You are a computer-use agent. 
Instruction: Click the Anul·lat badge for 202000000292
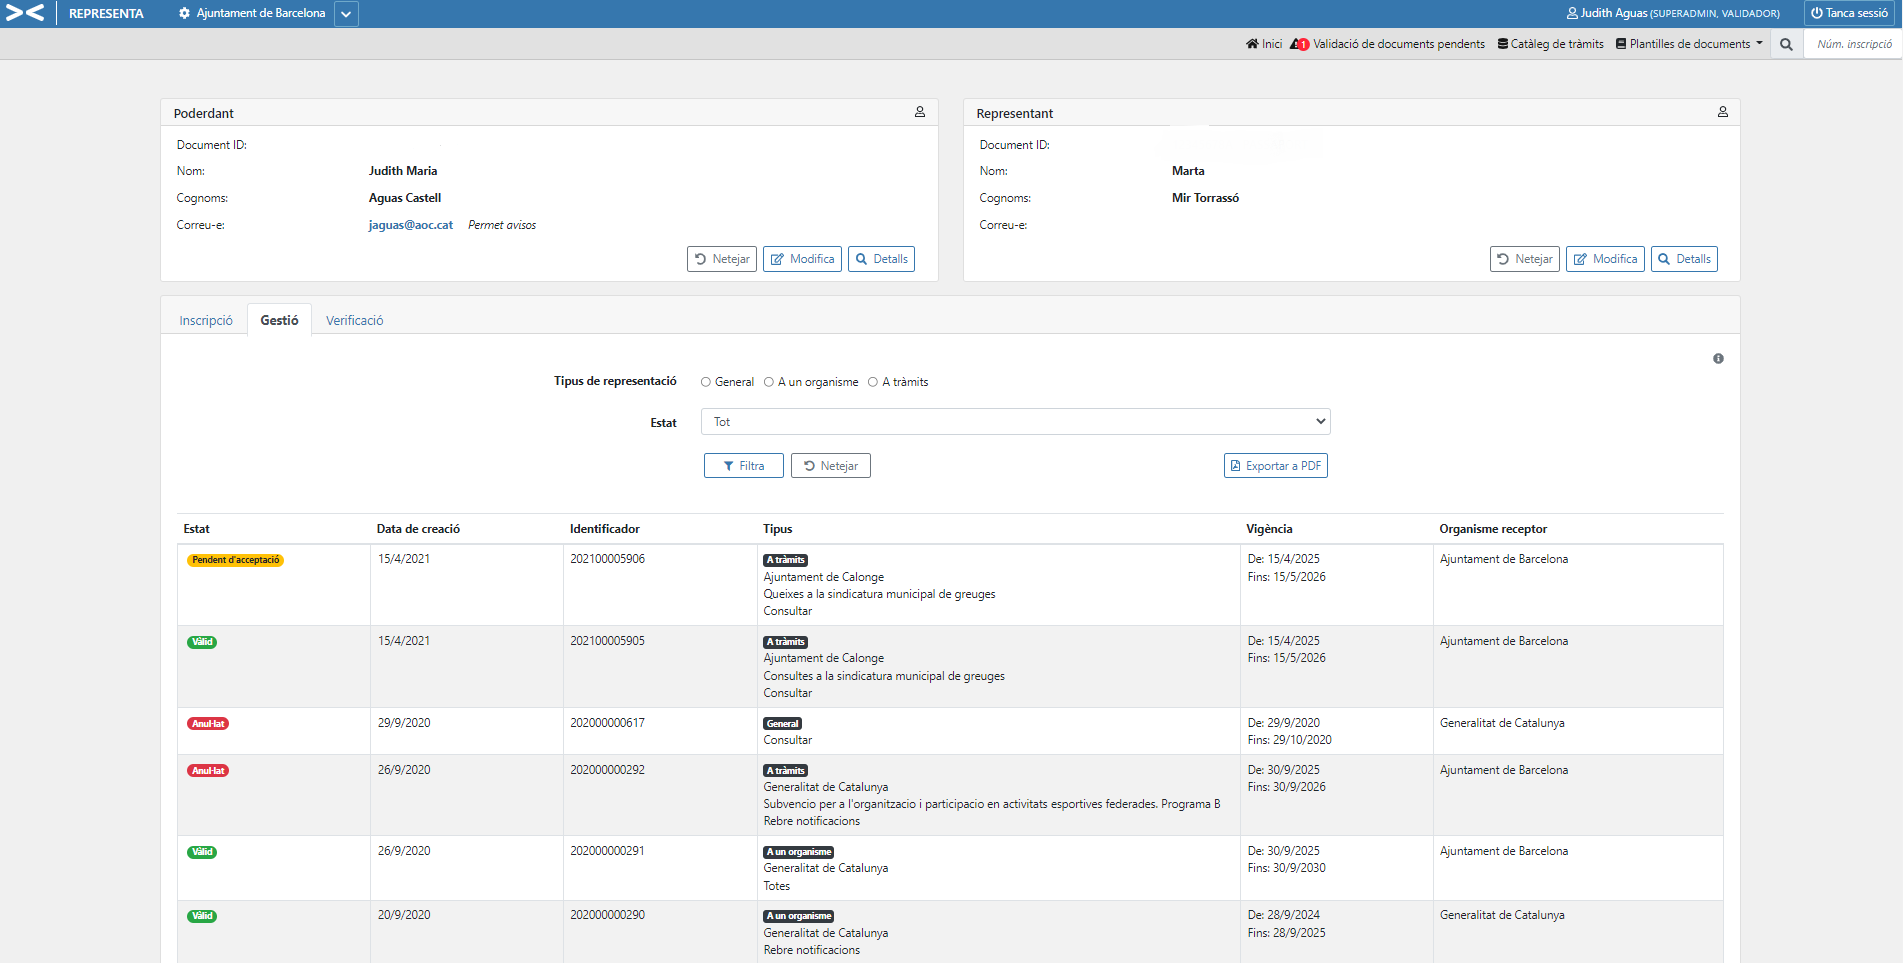[208, 771]
